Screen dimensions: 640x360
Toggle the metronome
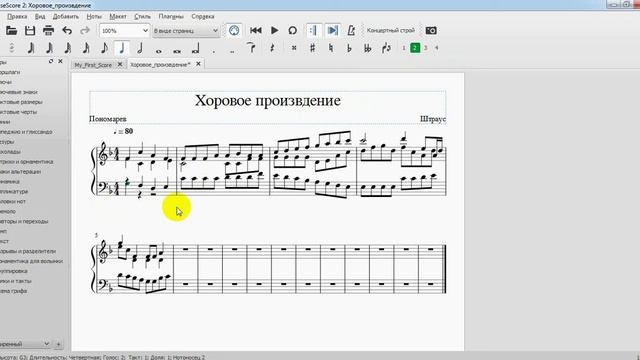pos(351,30)
